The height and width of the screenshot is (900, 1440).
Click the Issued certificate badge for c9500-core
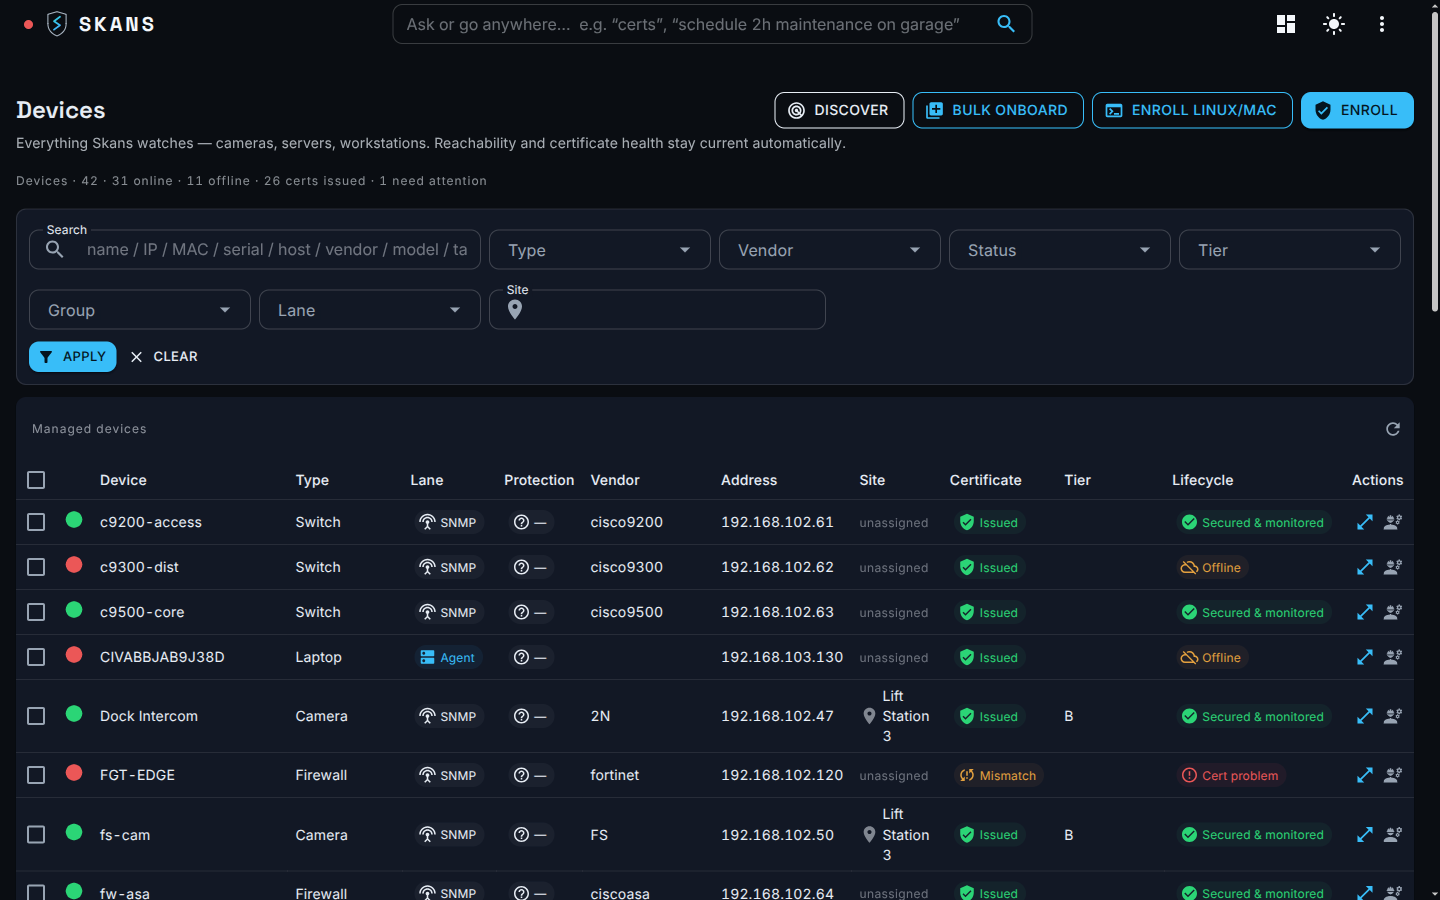click(x=989, y=612)
